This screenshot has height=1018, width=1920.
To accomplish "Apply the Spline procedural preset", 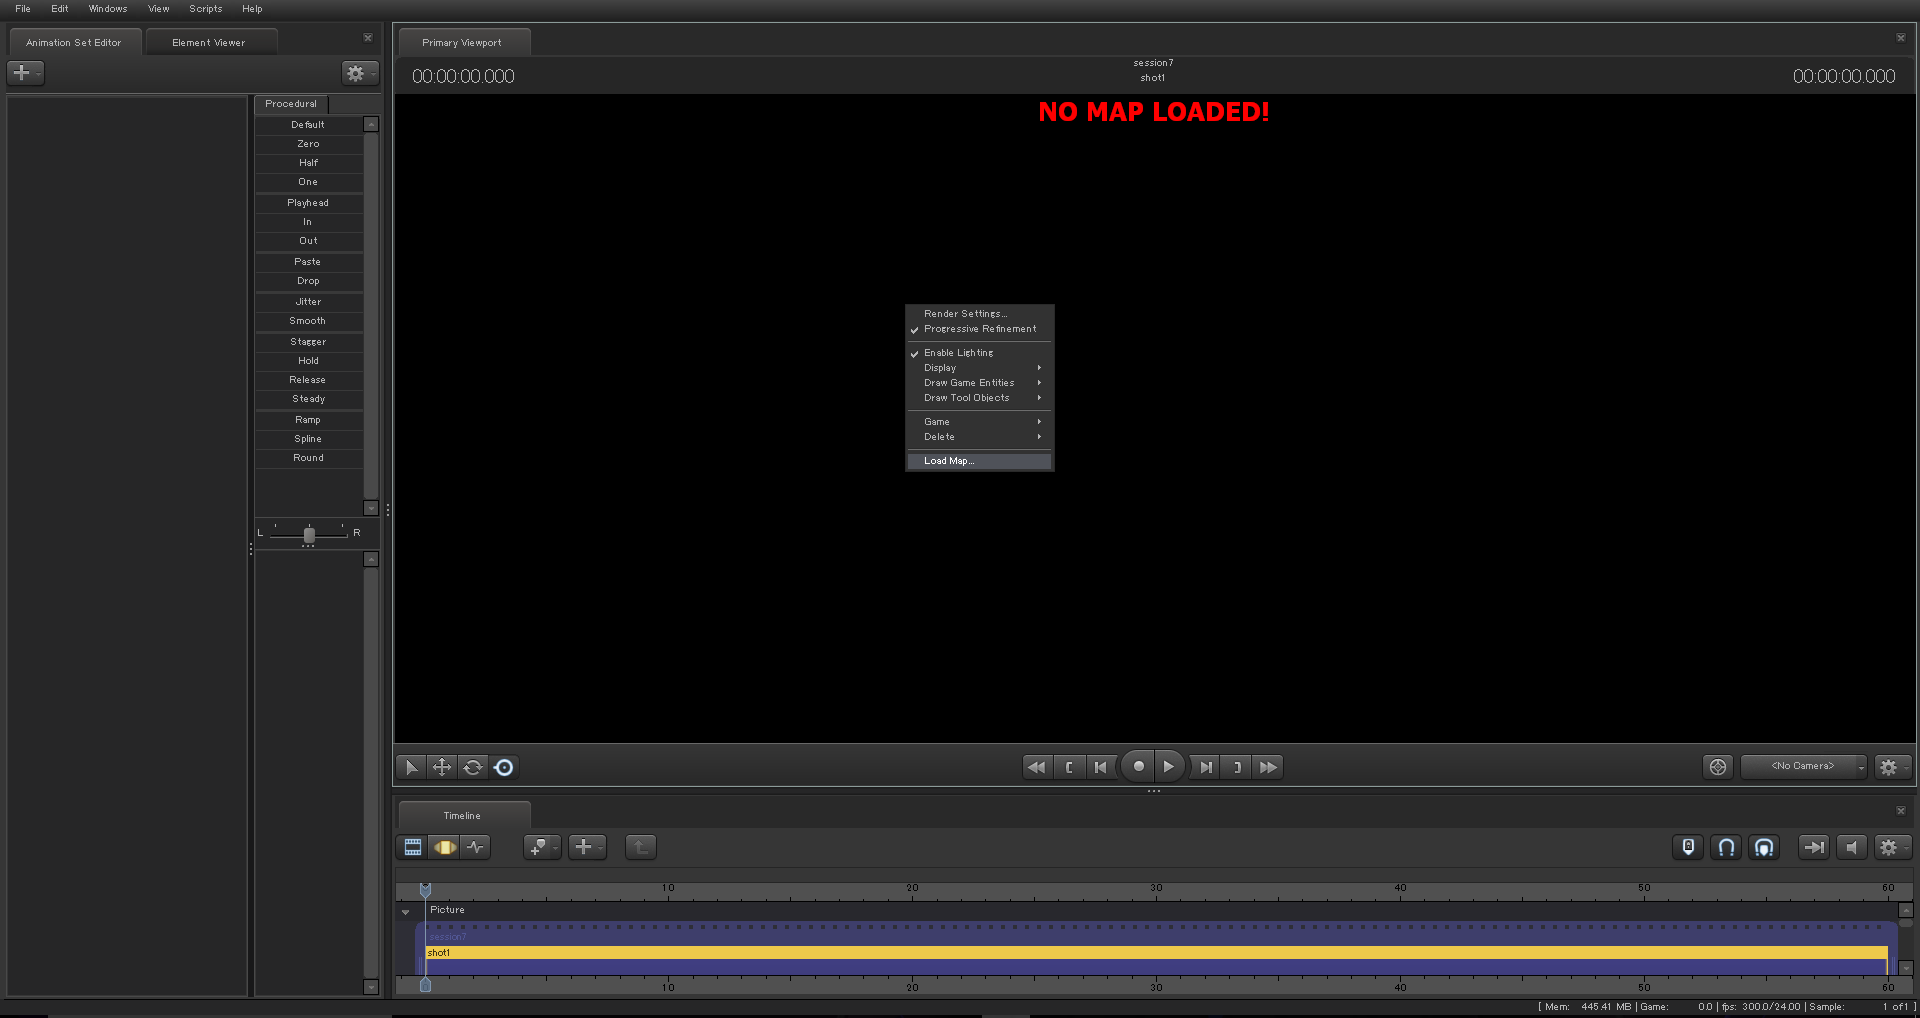I will click(308, 439).
